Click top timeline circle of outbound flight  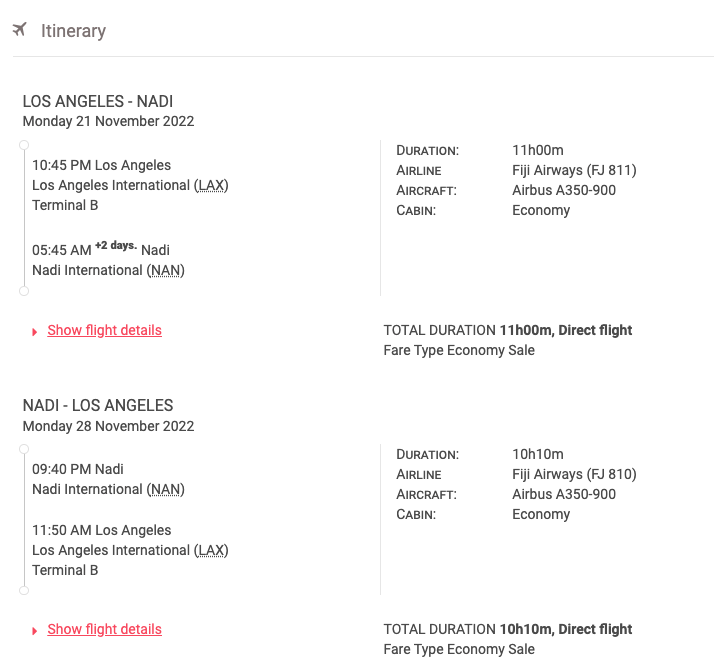[x=24, y=146]
